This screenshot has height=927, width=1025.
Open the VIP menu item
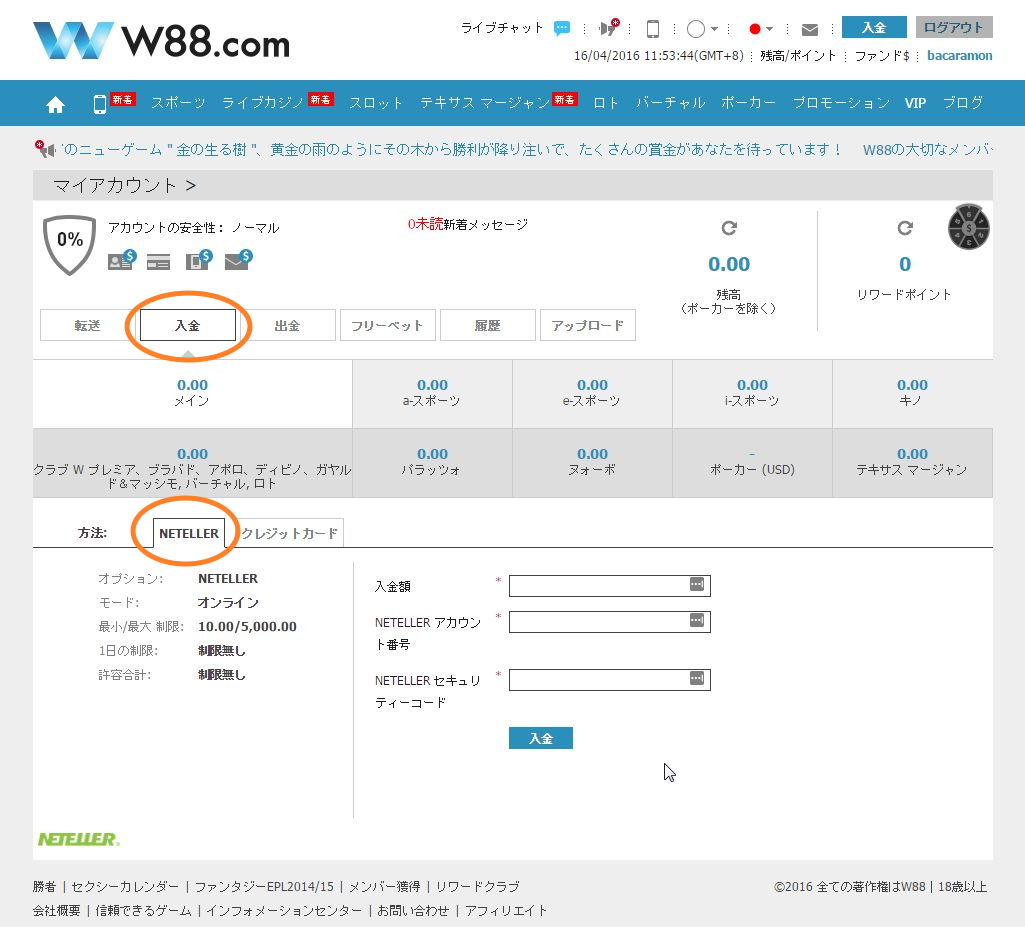915,103
